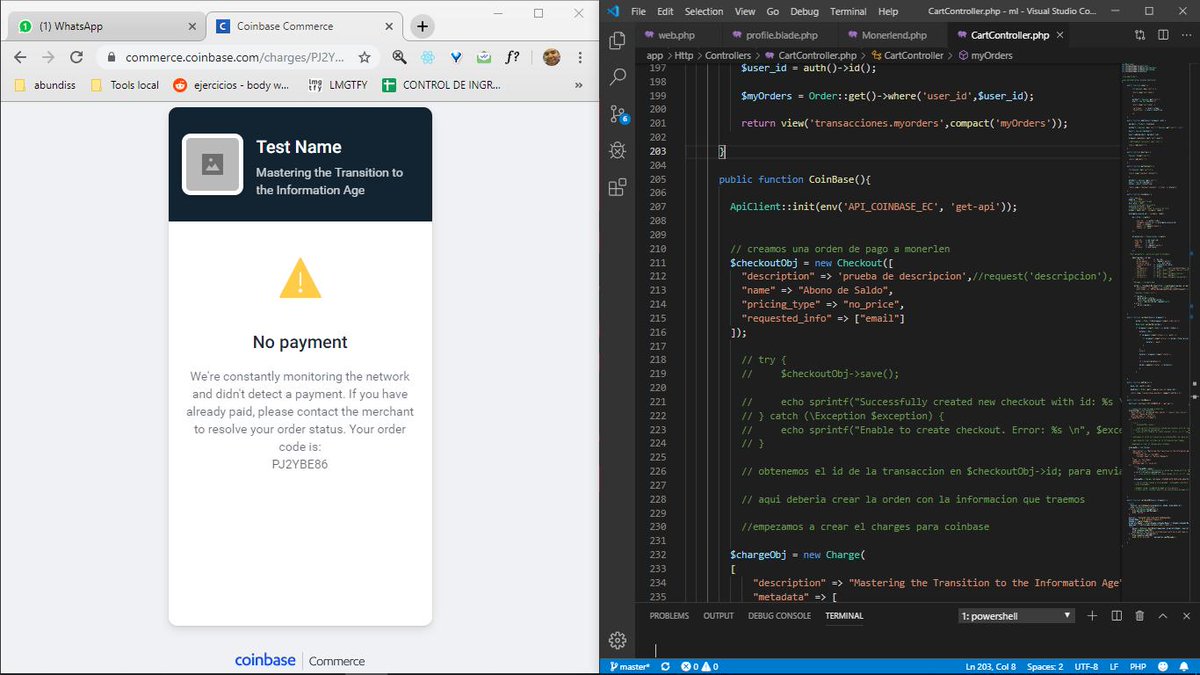Viewport: 1200px width, 675px height.
Task: Open the editor More Actions menu
Action: (x=1185, y=35)
